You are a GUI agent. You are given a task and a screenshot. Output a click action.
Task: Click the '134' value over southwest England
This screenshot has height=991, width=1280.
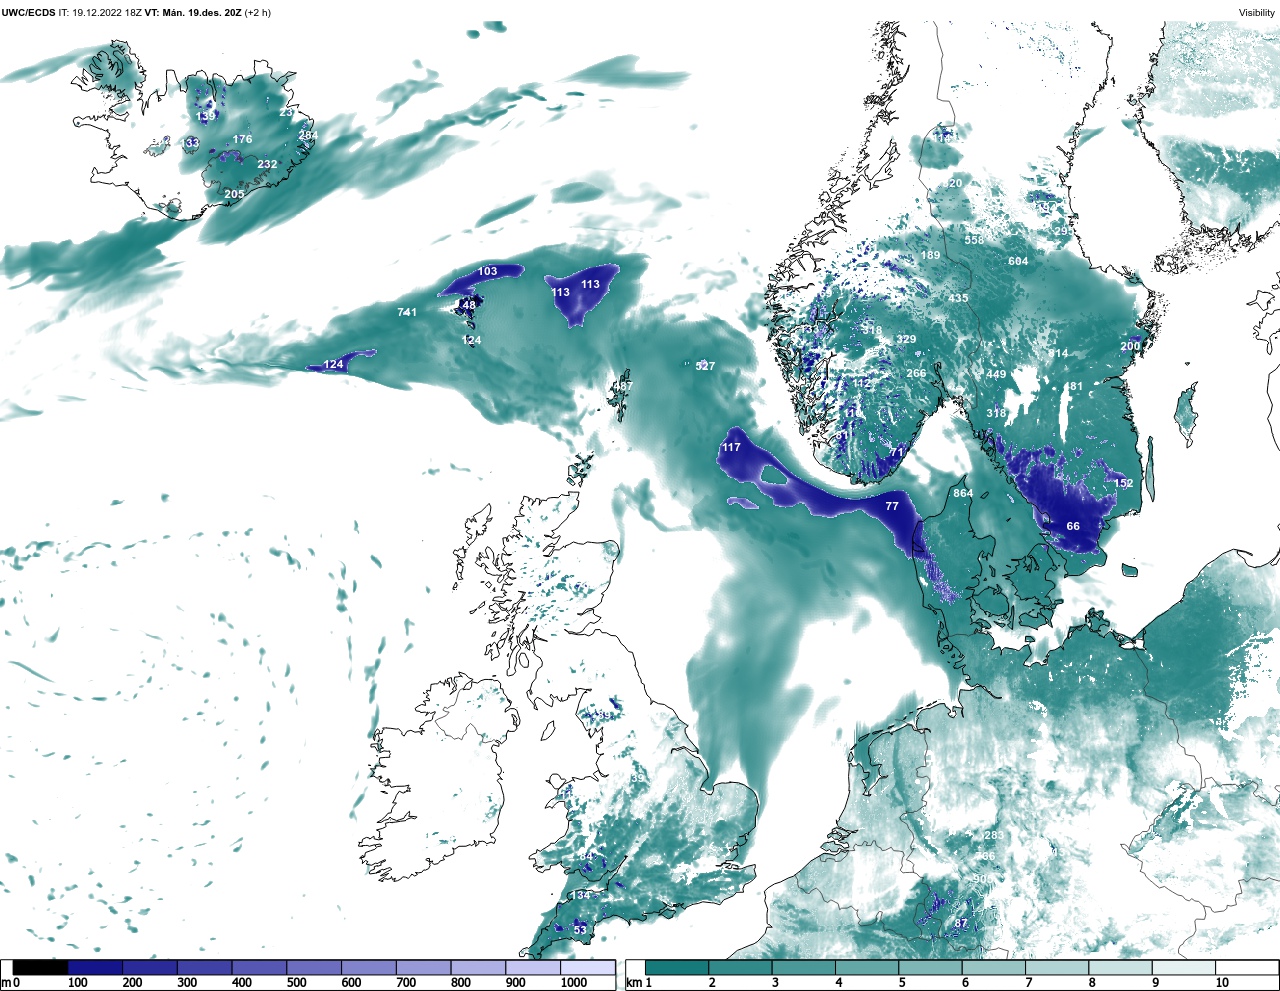pos(580,895)
